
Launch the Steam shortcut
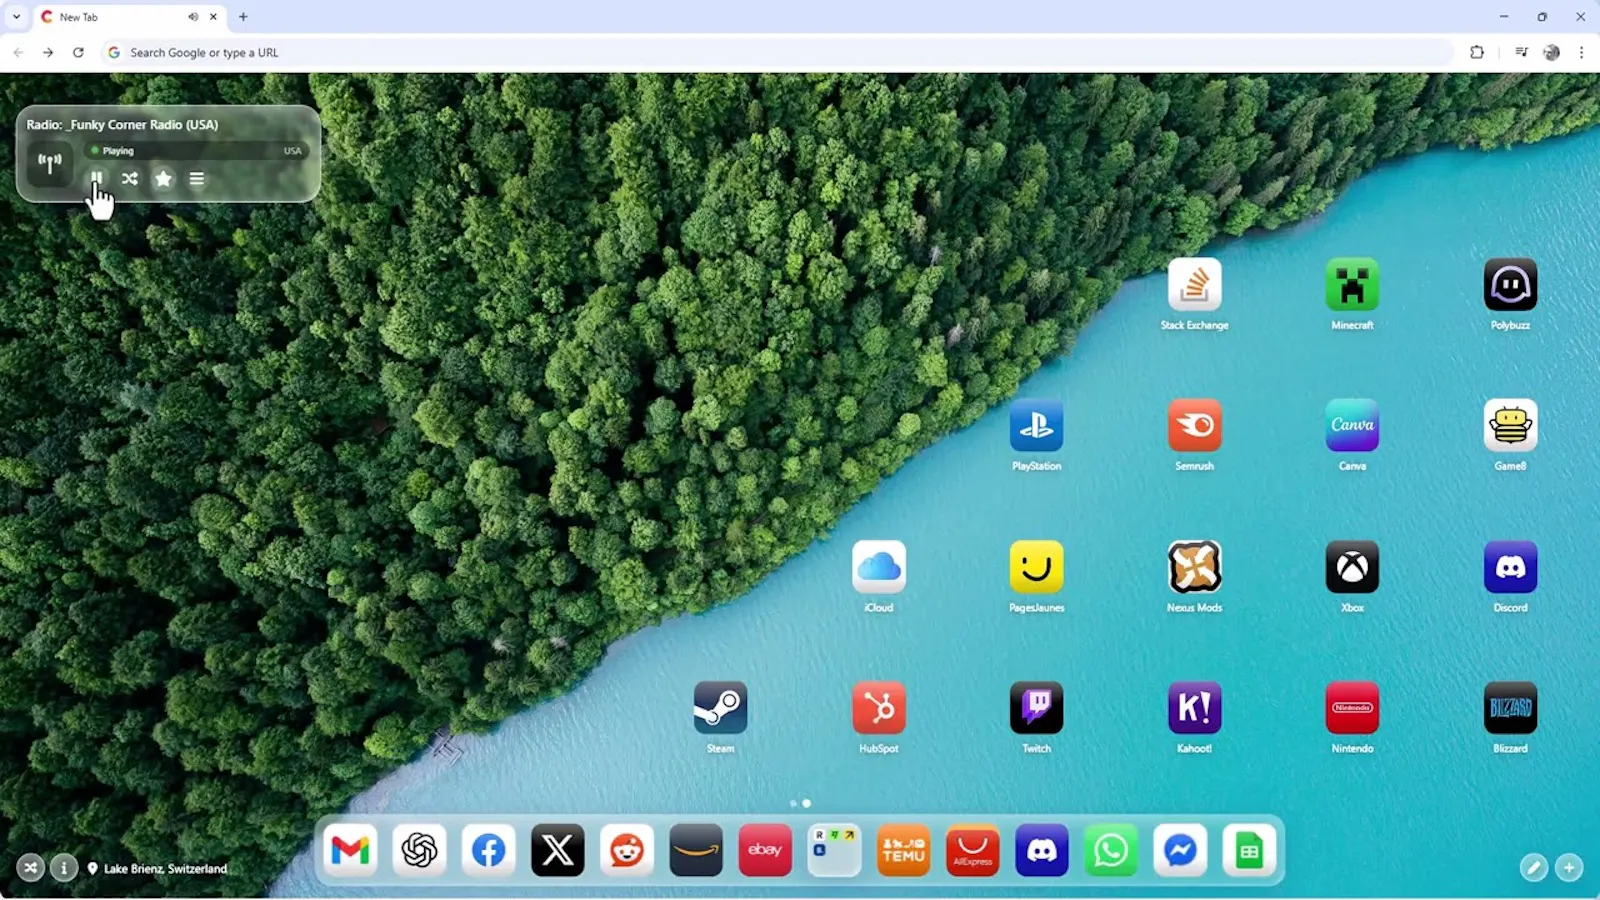pyautogui.click(x=720, y=708)
